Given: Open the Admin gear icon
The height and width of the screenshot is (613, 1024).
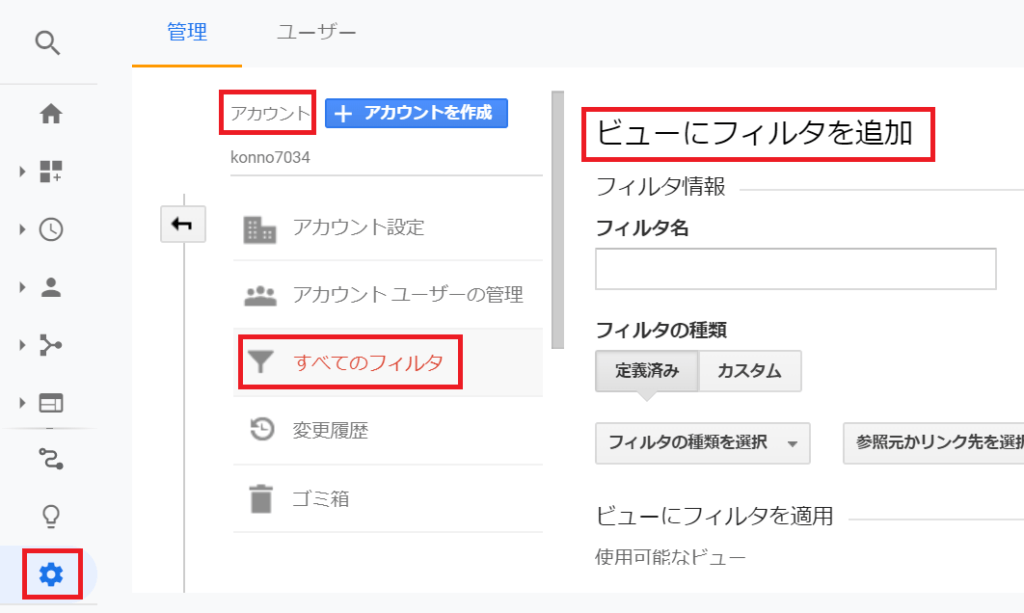Looking at the screenshot, I should click(x=51, y=574).
